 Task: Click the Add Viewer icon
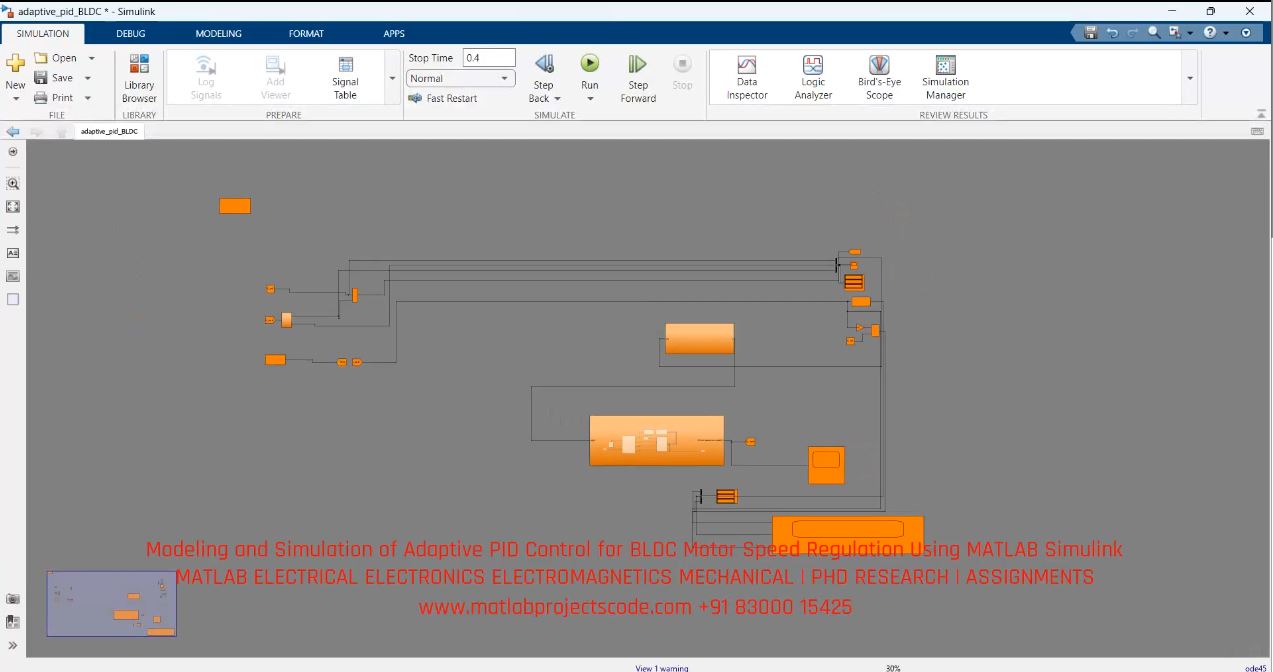pos(274,75)
